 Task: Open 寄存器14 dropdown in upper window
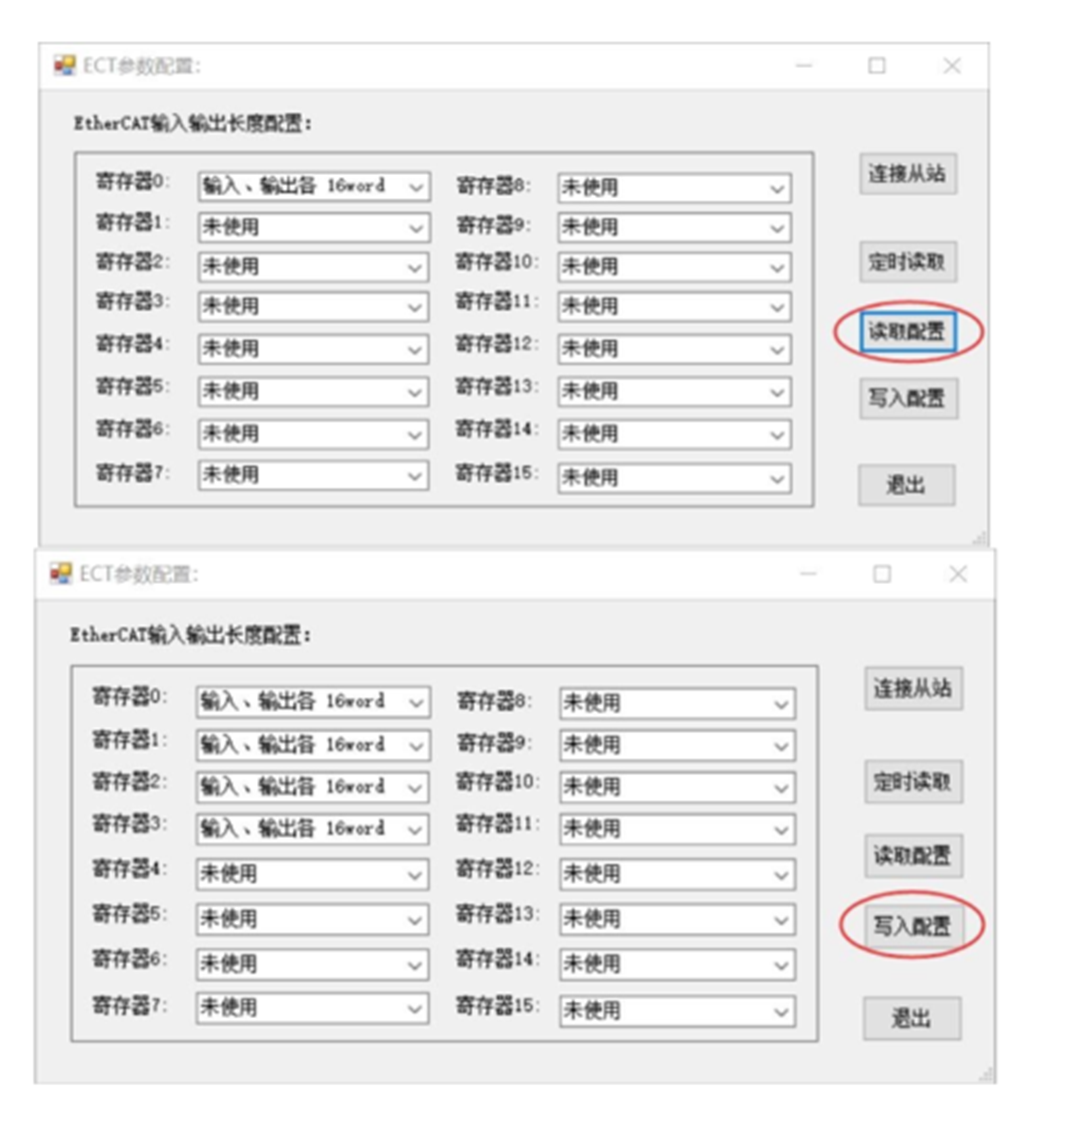[674, 434]
